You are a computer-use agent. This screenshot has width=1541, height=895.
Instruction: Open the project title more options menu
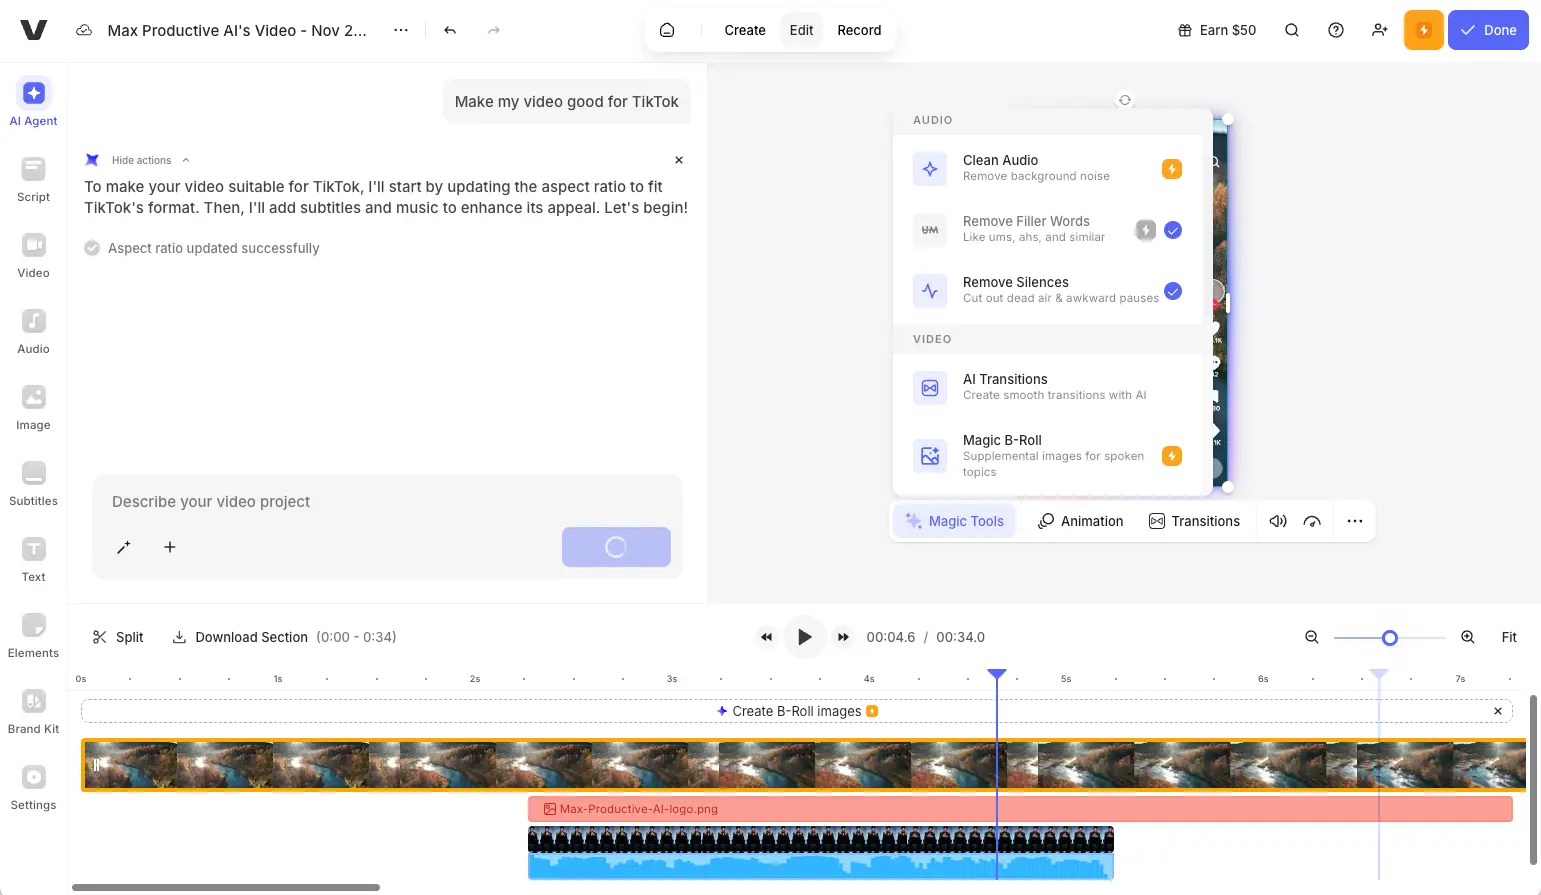(401, 31)
